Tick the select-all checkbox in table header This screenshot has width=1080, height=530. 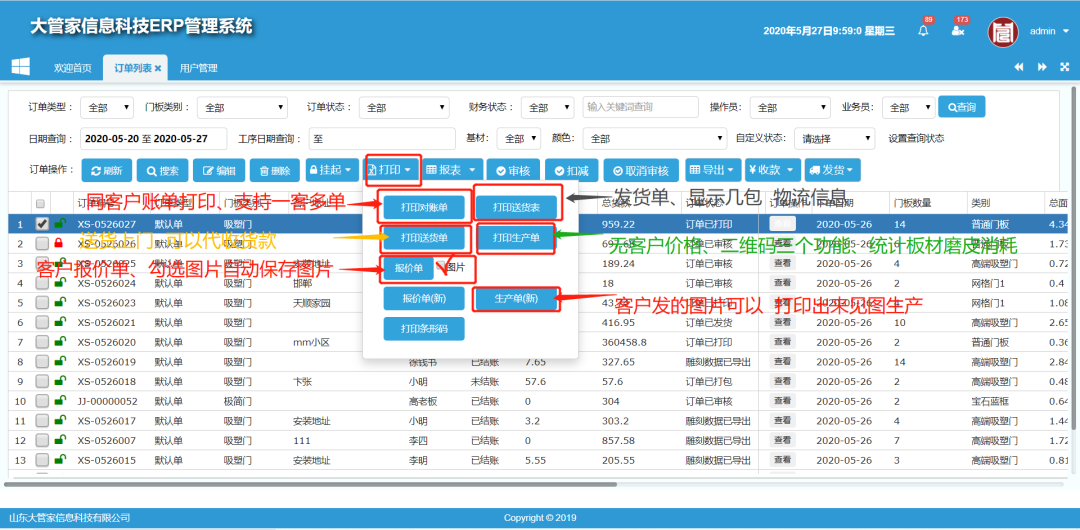pyautogui.click(x=40, y=203)
